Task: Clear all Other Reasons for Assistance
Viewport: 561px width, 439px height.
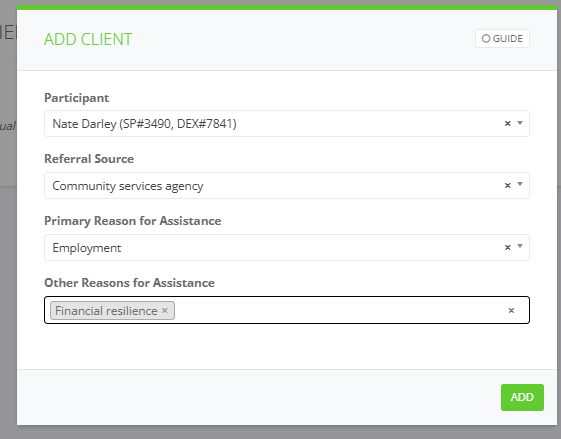Action: coord(511,310)
